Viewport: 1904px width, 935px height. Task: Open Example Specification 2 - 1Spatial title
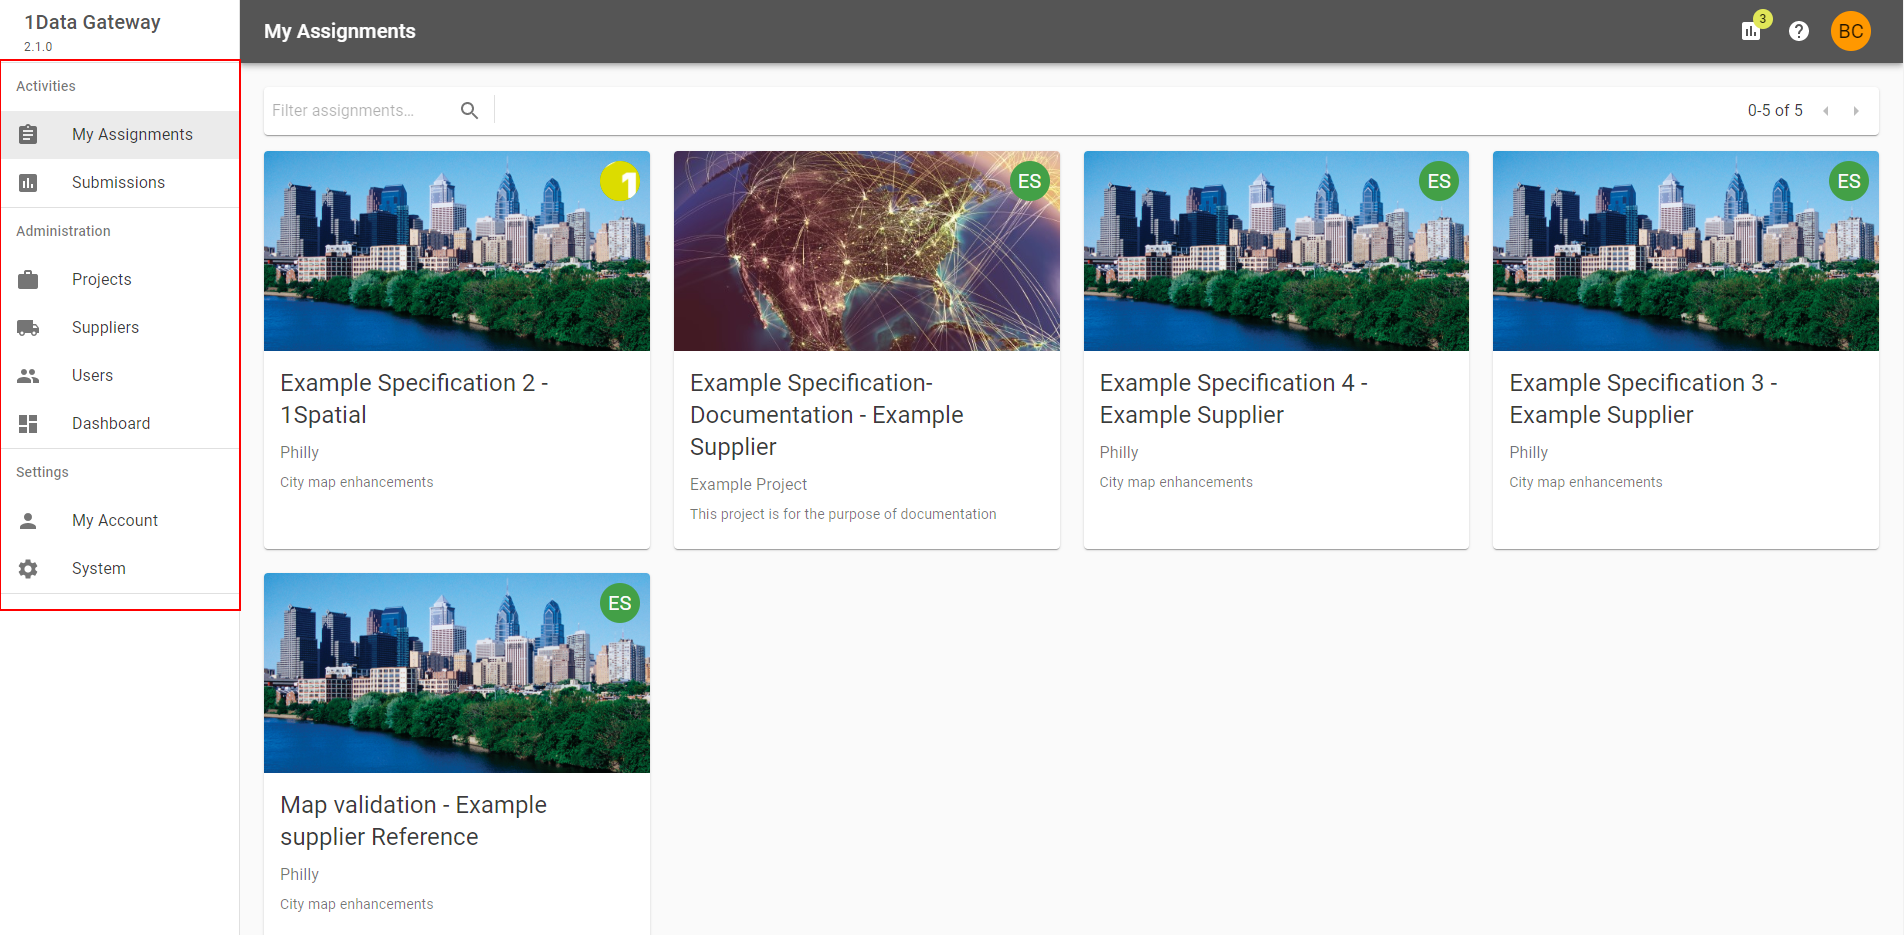414,398
